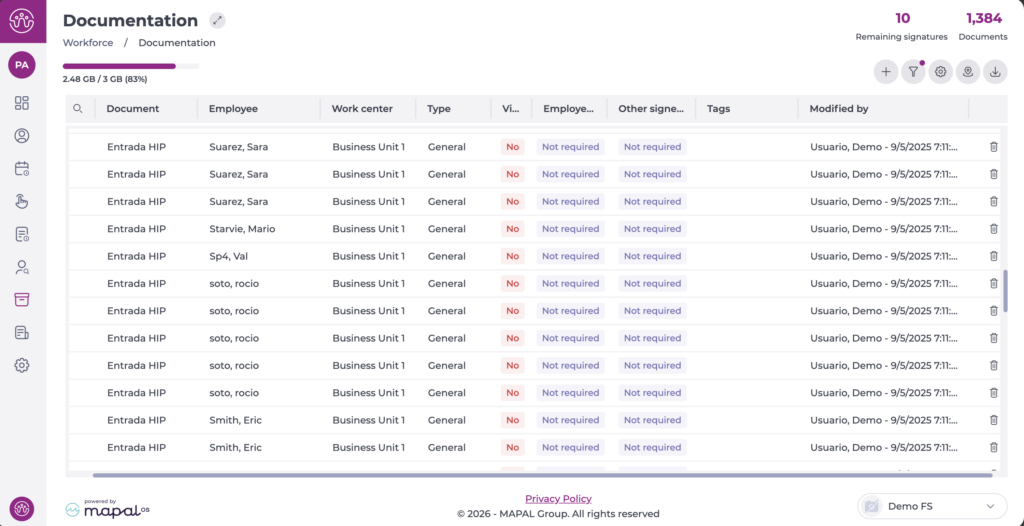Open the table settings gear in toolbar
Viewport: 1024px width, 526px height.
coord(940,72)
